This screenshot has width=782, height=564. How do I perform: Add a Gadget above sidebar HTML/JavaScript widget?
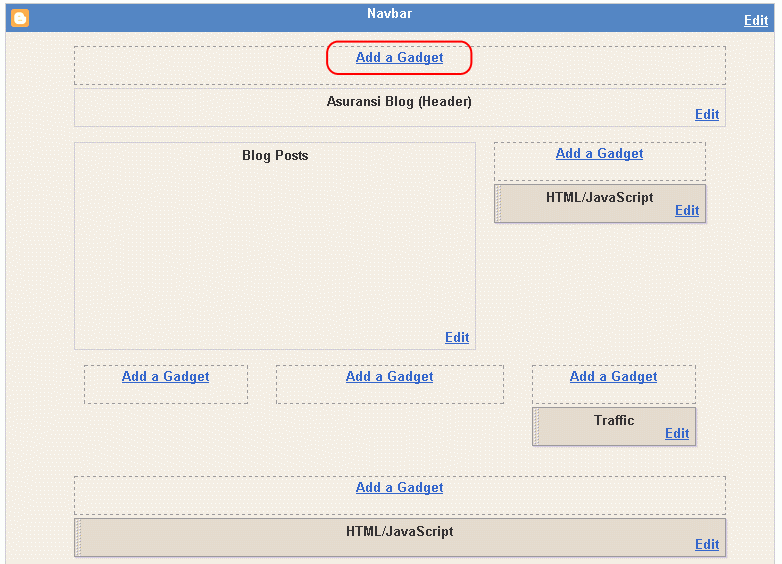599,153
